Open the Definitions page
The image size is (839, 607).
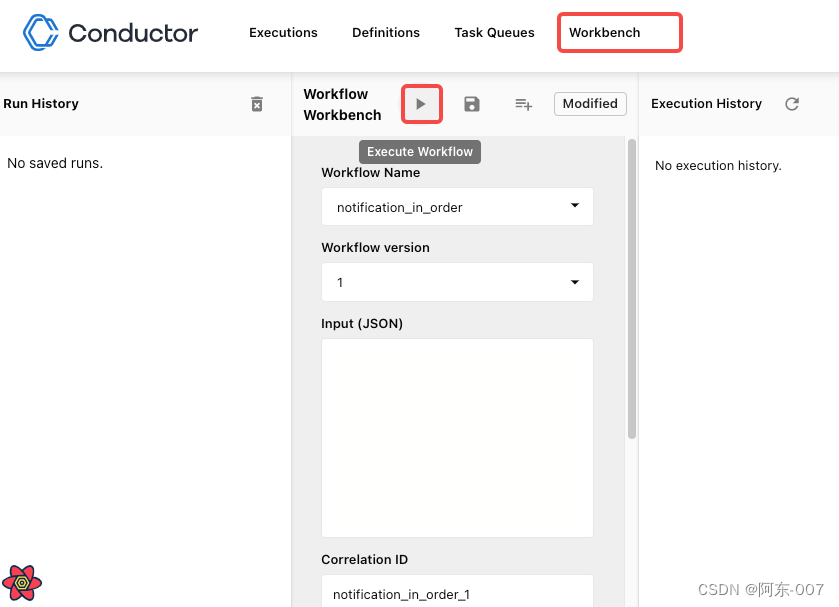(386, 32)
